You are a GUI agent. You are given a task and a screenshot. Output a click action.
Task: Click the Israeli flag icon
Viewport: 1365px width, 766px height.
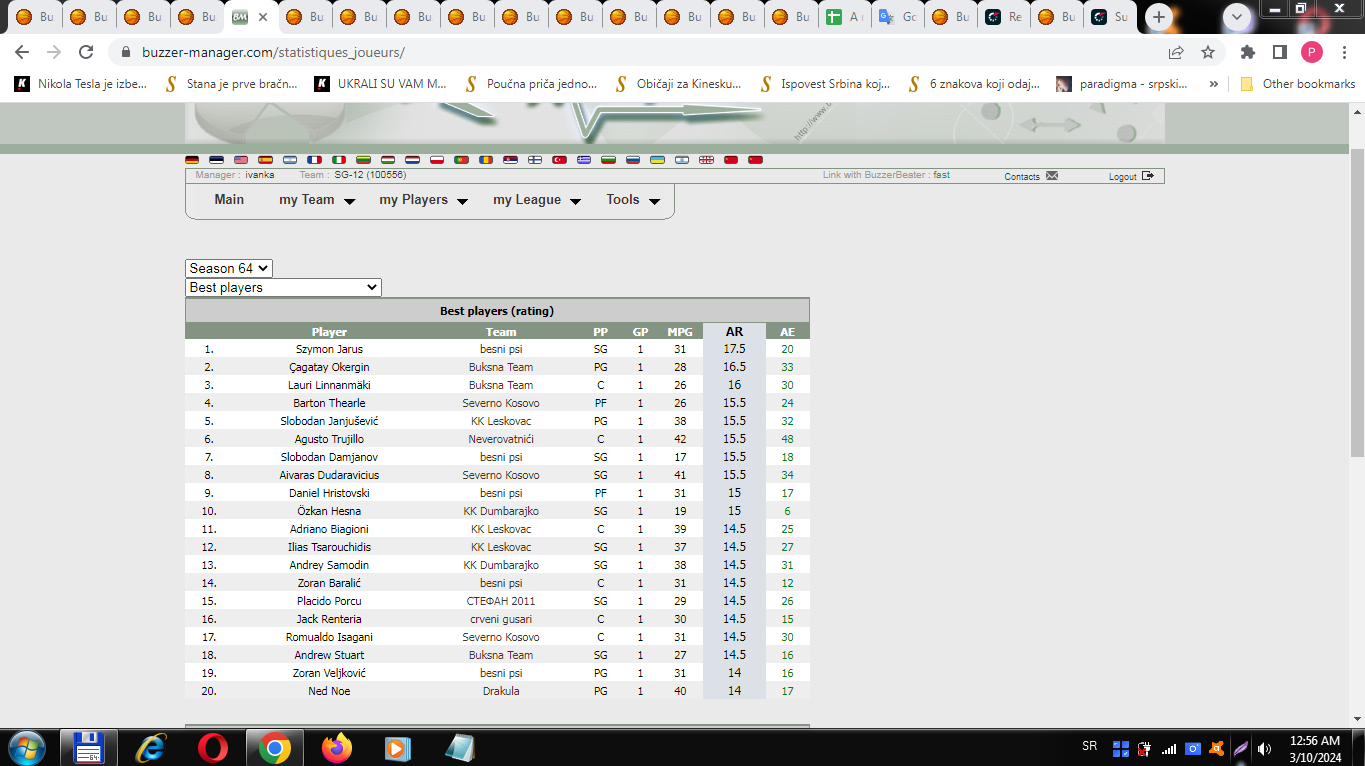tap(682, 160)
